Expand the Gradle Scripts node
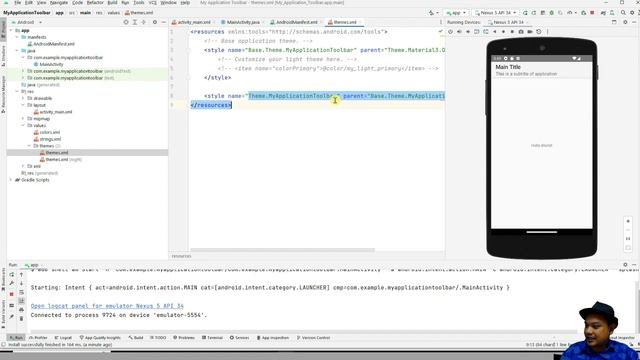640x360 pixels. (x=11, y=180)
